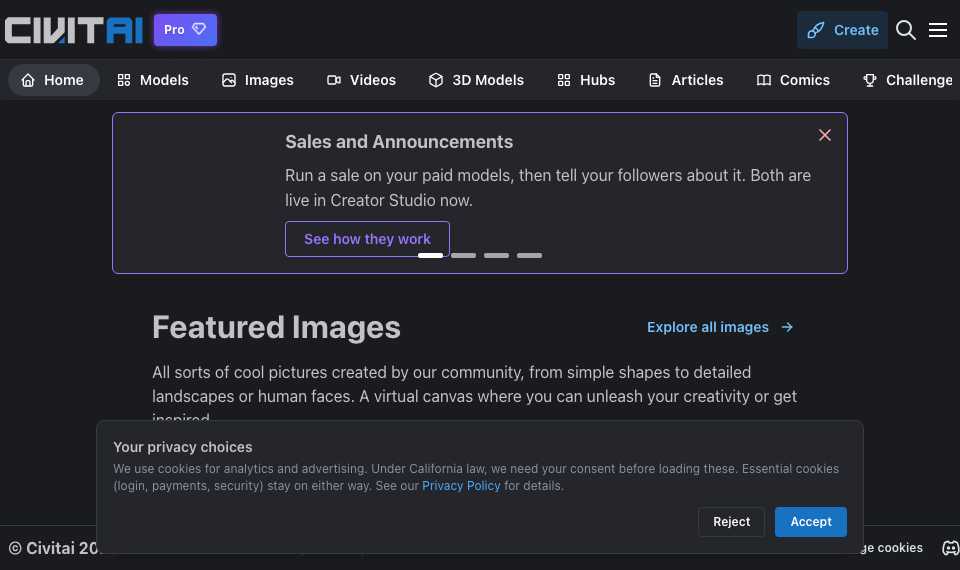
Task: Open the Hubs tab
Action: (586, 80)
